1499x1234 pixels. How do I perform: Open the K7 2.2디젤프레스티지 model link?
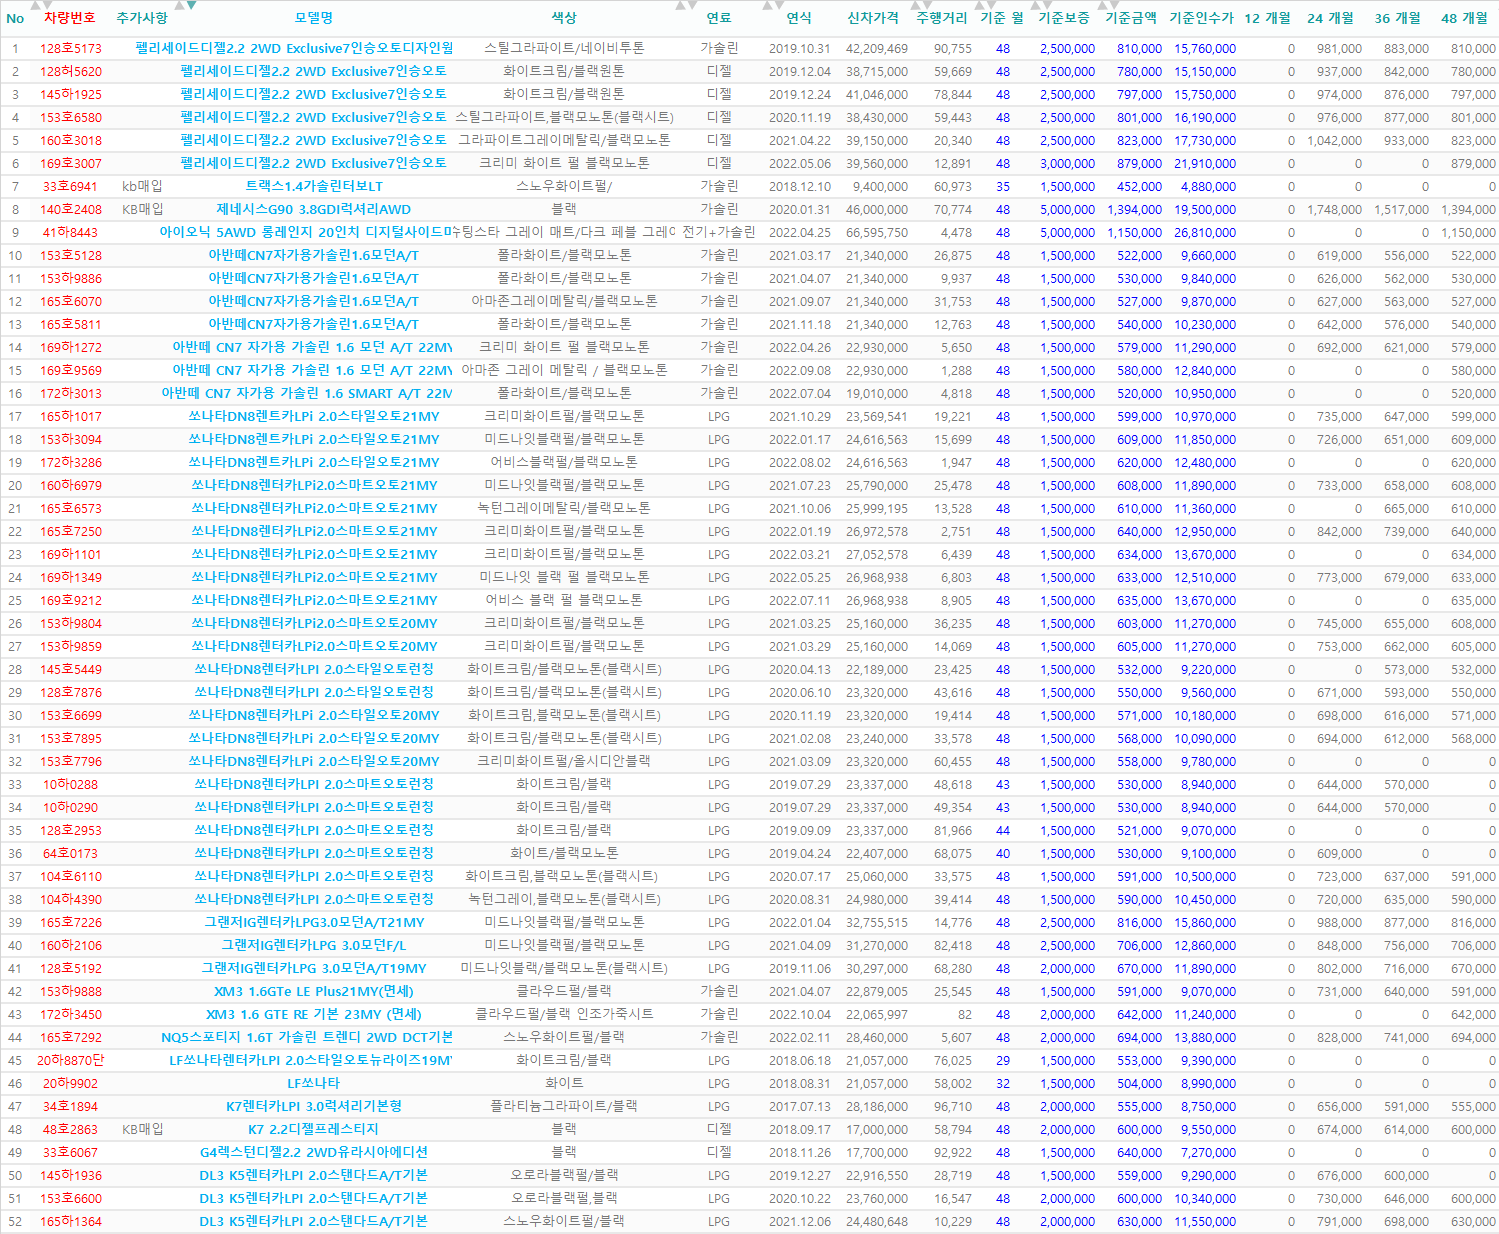314,1129
